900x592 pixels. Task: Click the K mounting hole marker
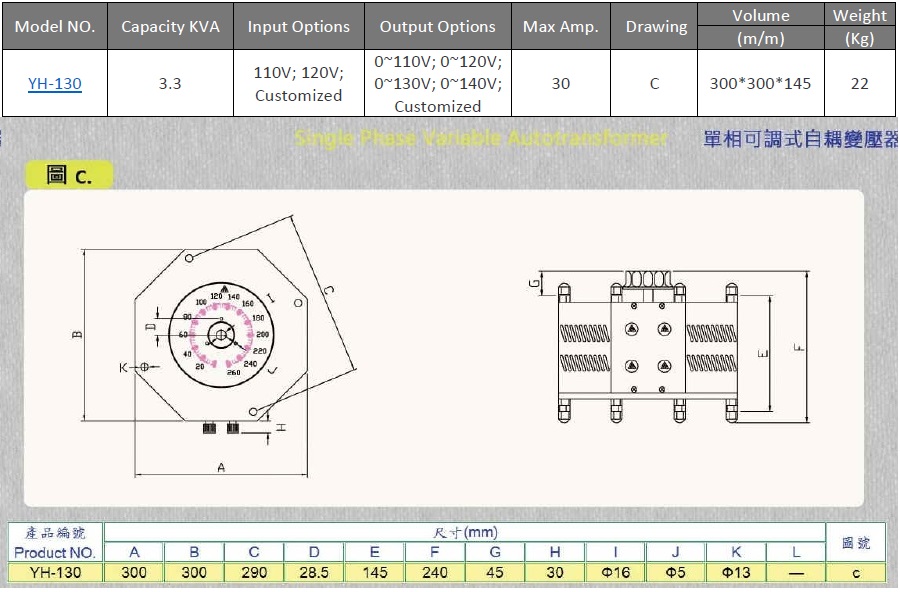(145, 367)
